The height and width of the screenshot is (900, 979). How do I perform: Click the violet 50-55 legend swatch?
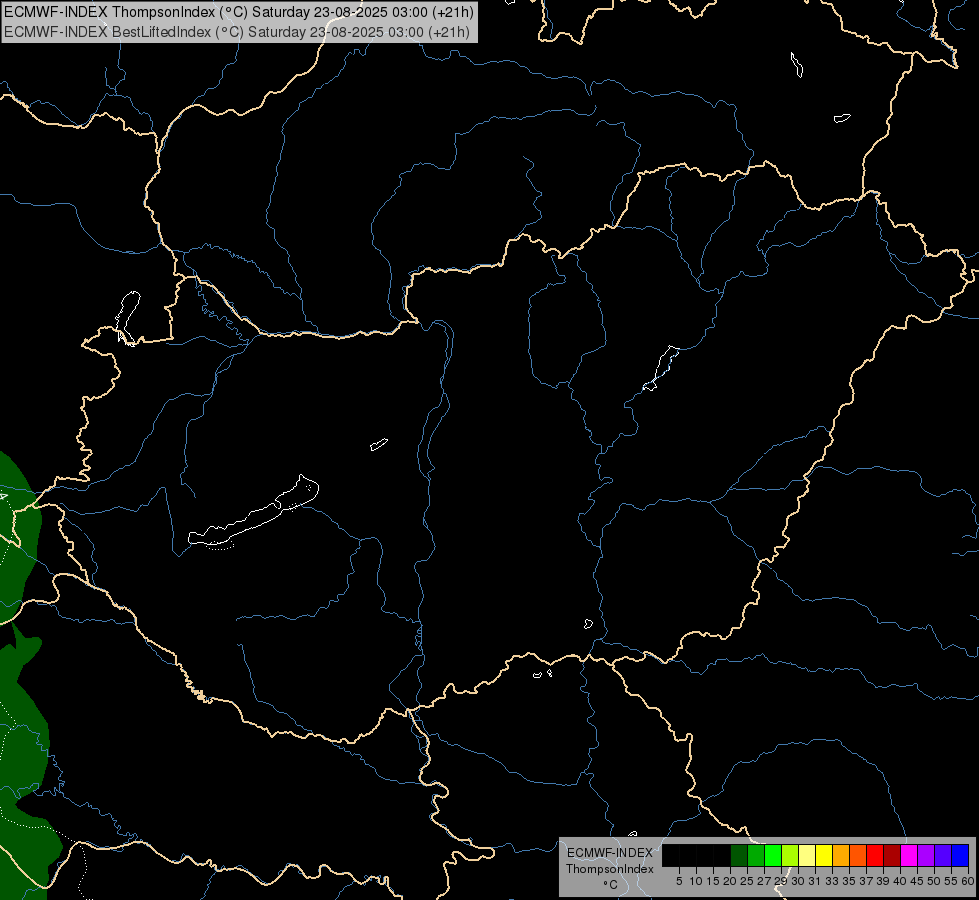click(x=943, y=855)
